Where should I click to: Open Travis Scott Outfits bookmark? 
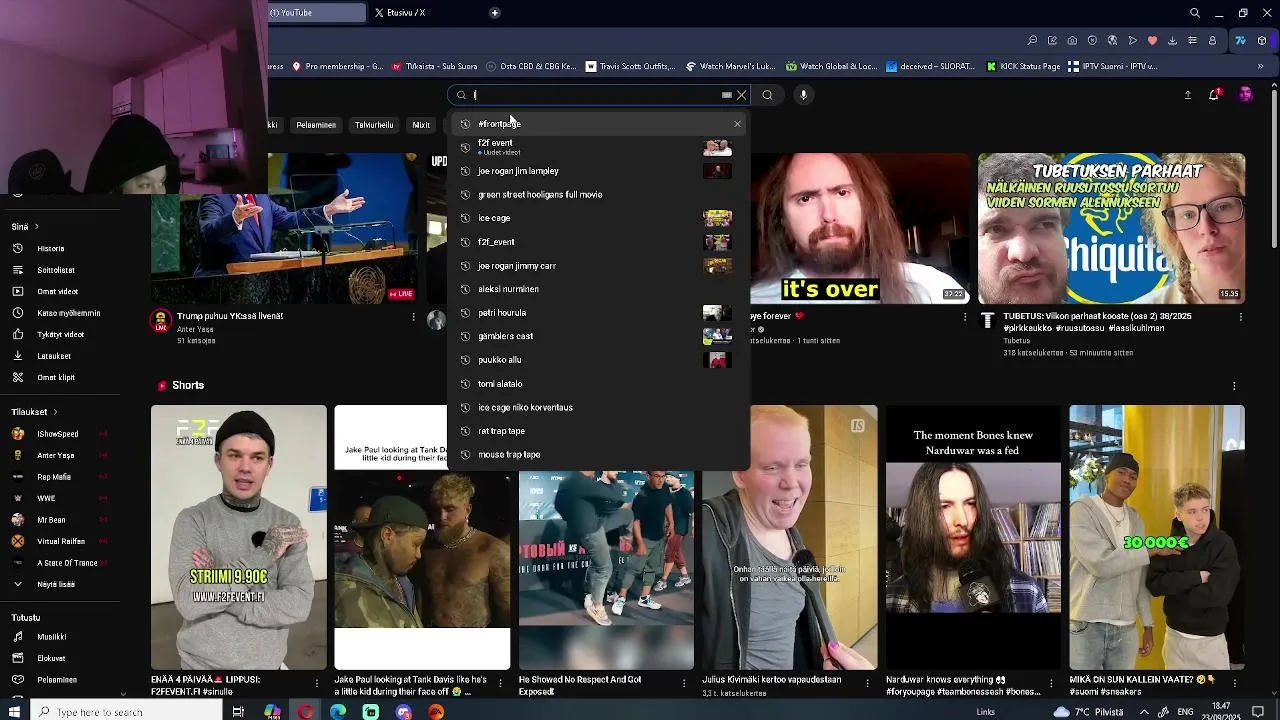click(631, 67)
